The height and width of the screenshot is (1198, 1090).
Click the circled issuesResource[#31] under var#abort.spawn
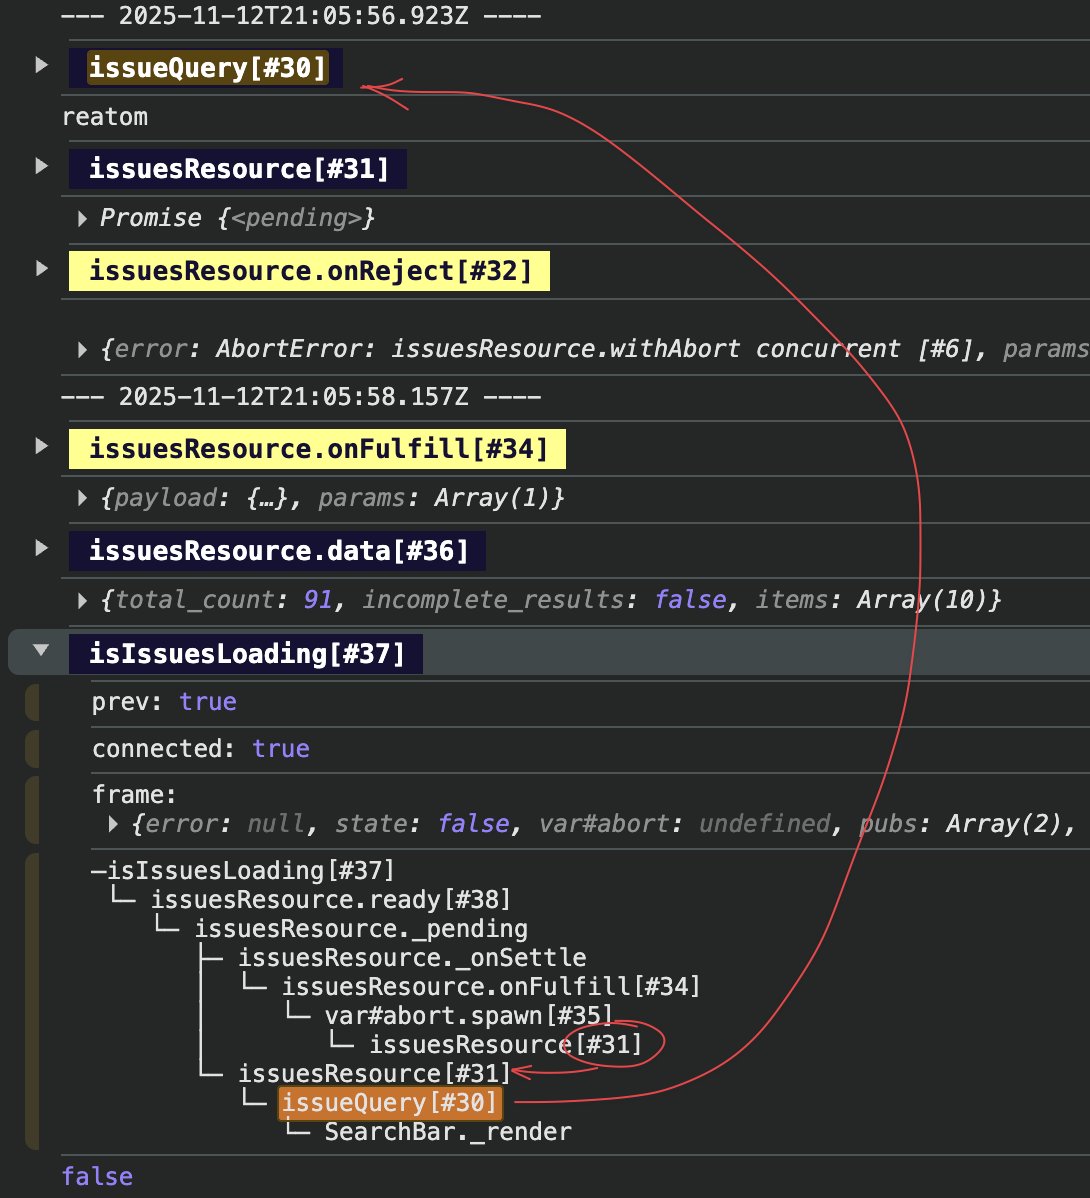(505, 1044)
